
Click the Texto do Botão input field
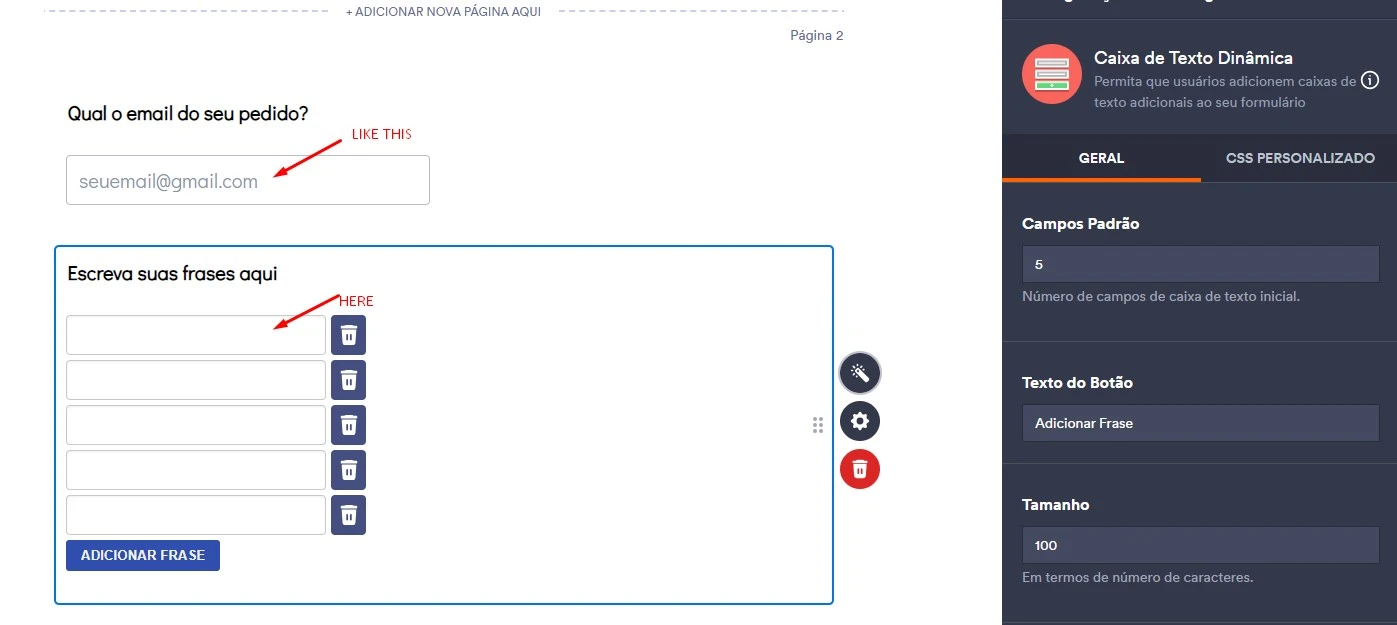[x=1199, y=422]
